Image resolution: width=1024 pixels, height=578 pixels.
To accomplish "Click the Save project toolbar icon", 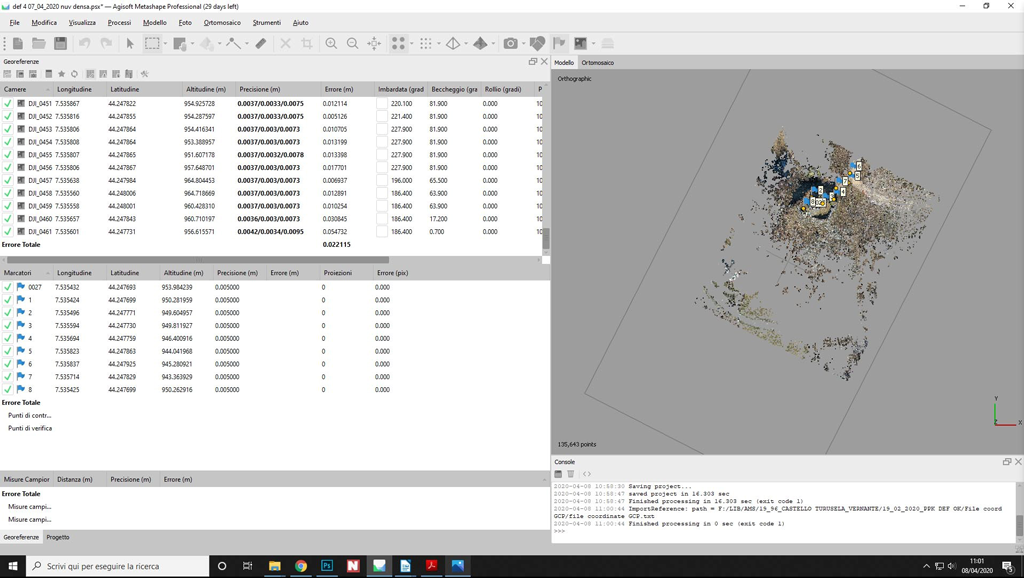I will pos(60,44).
